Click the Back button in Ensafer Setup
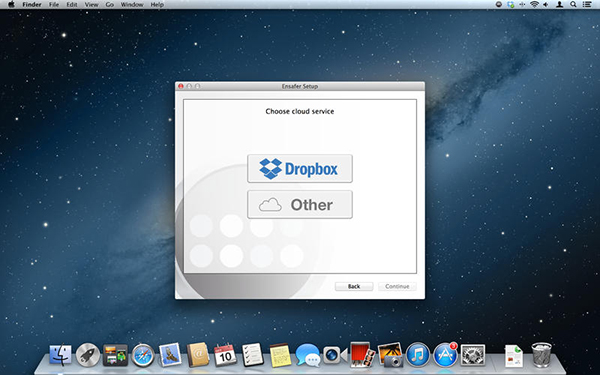This screenshot has width=600, height=375. point(354,286)
